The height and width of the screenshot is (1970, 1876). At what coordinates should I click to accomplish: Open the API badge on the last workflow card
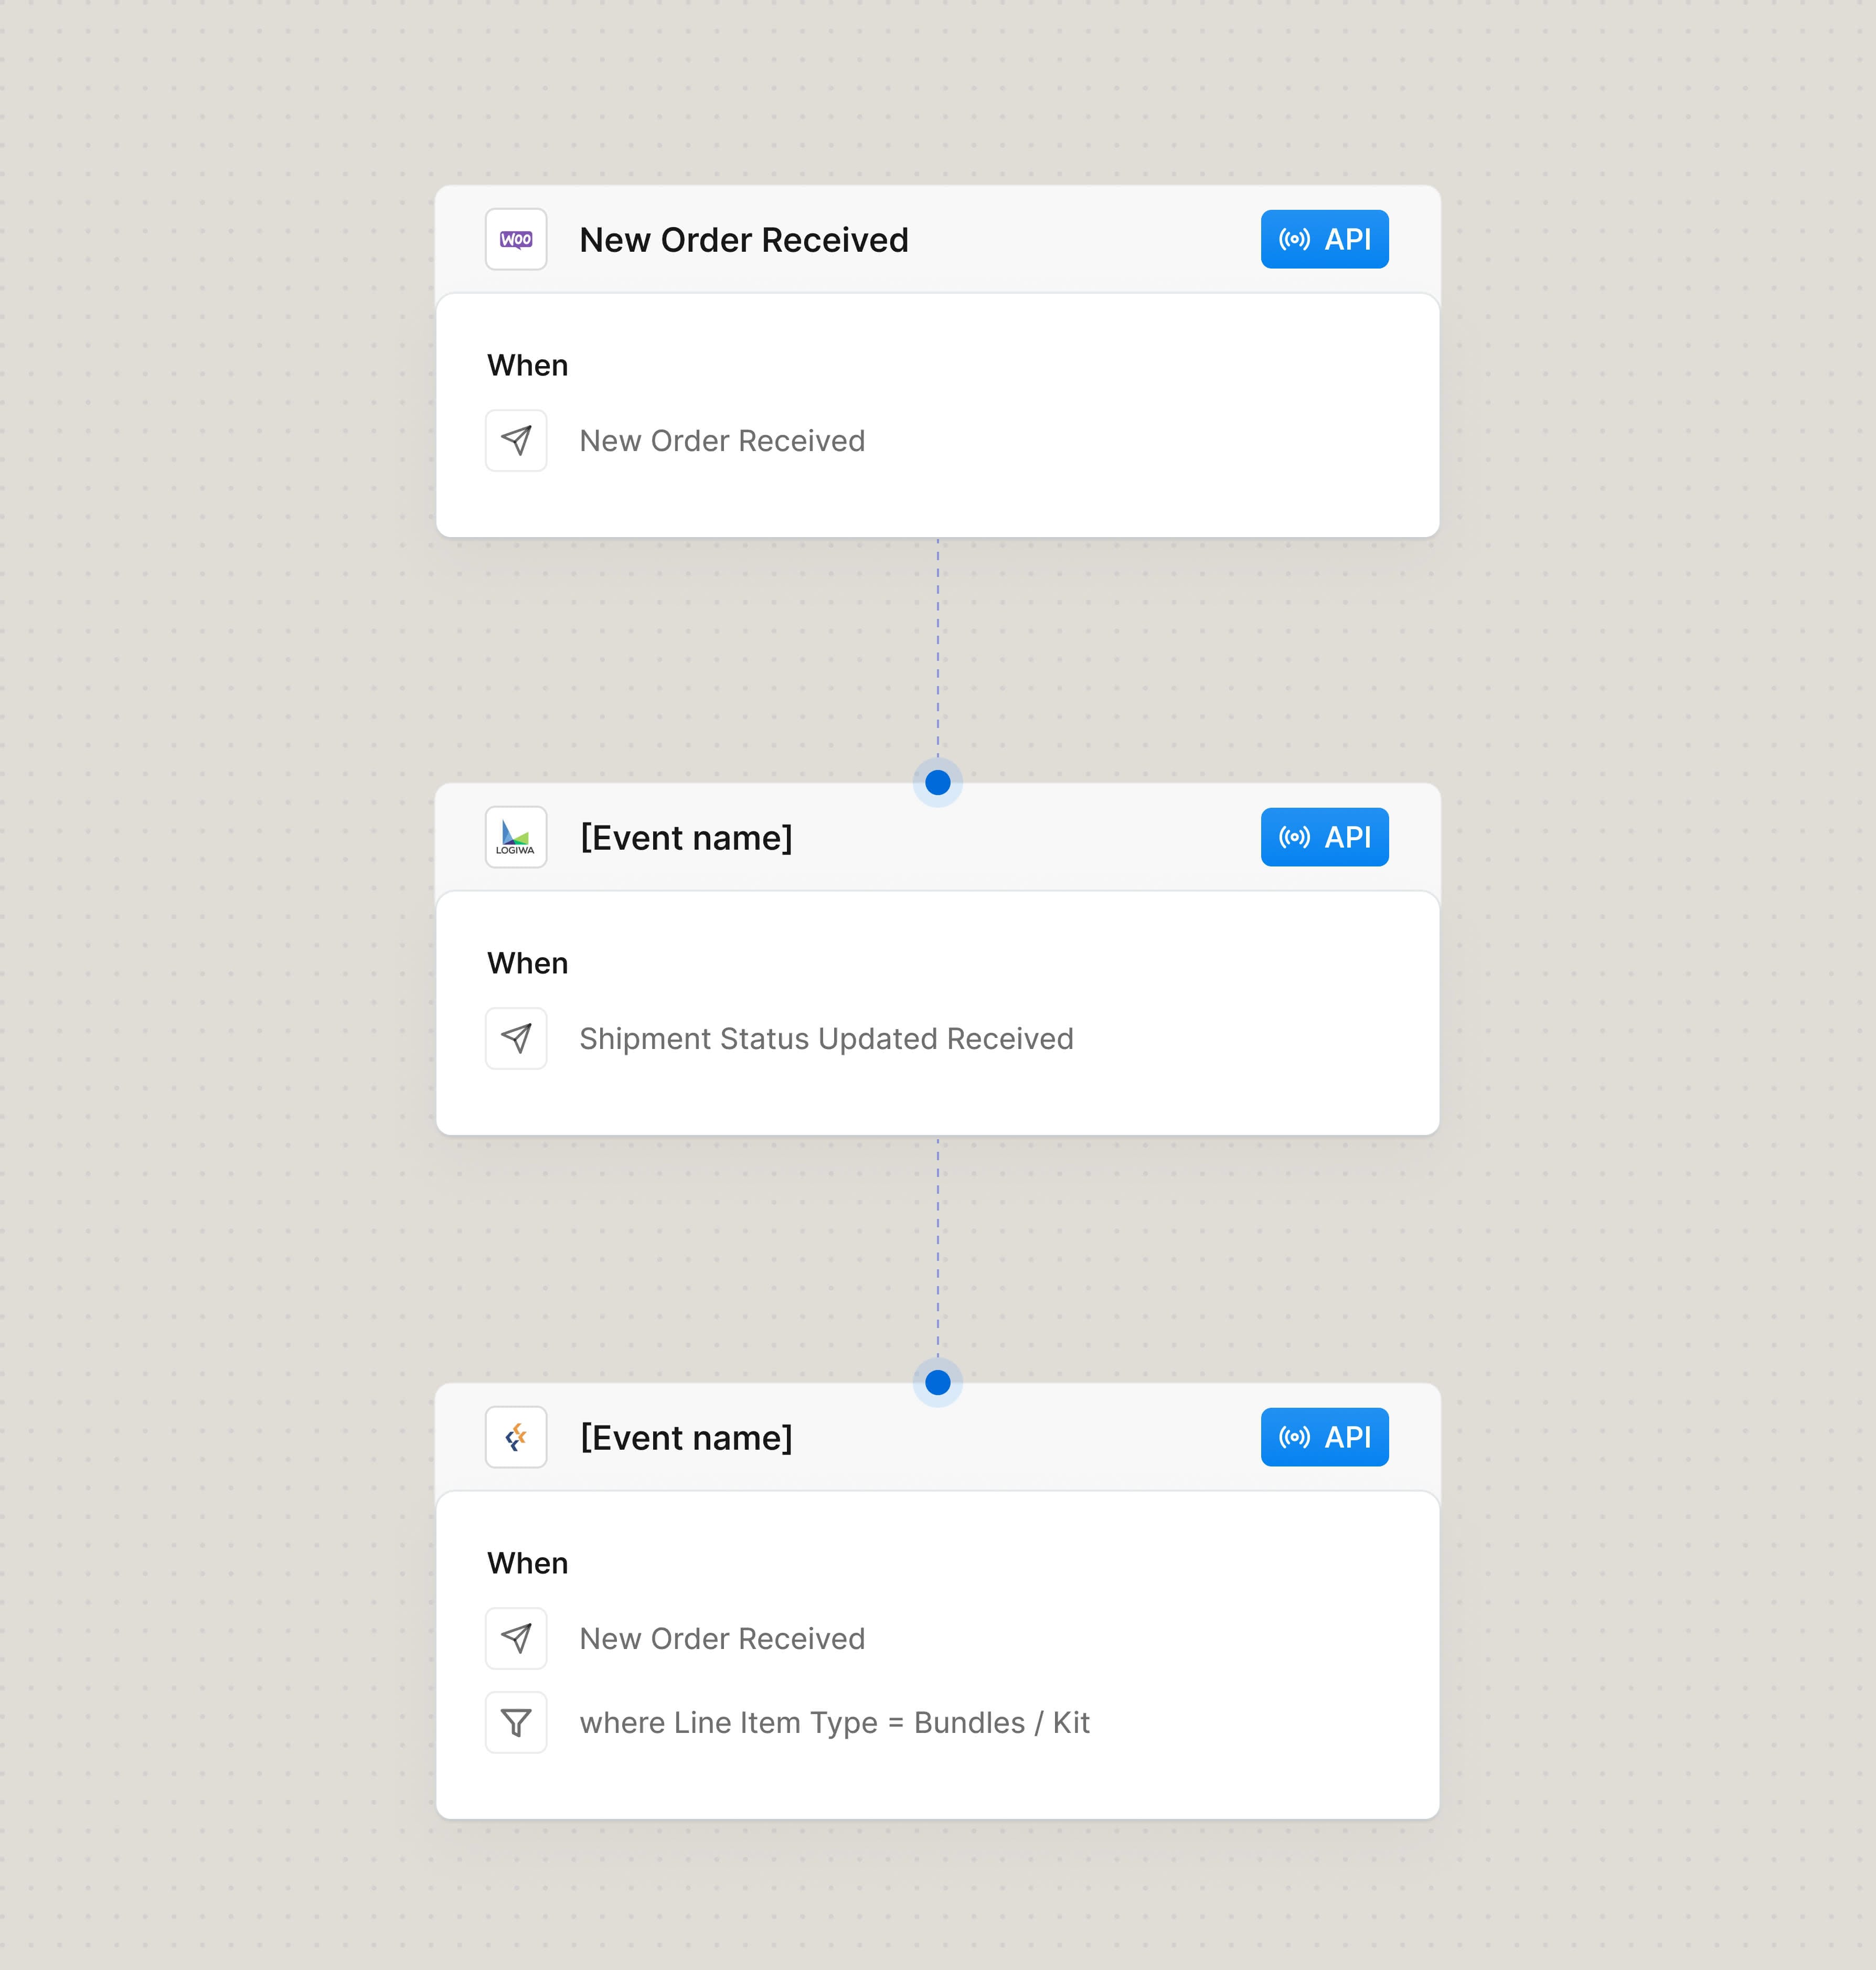click(x=1324, y=1437)
